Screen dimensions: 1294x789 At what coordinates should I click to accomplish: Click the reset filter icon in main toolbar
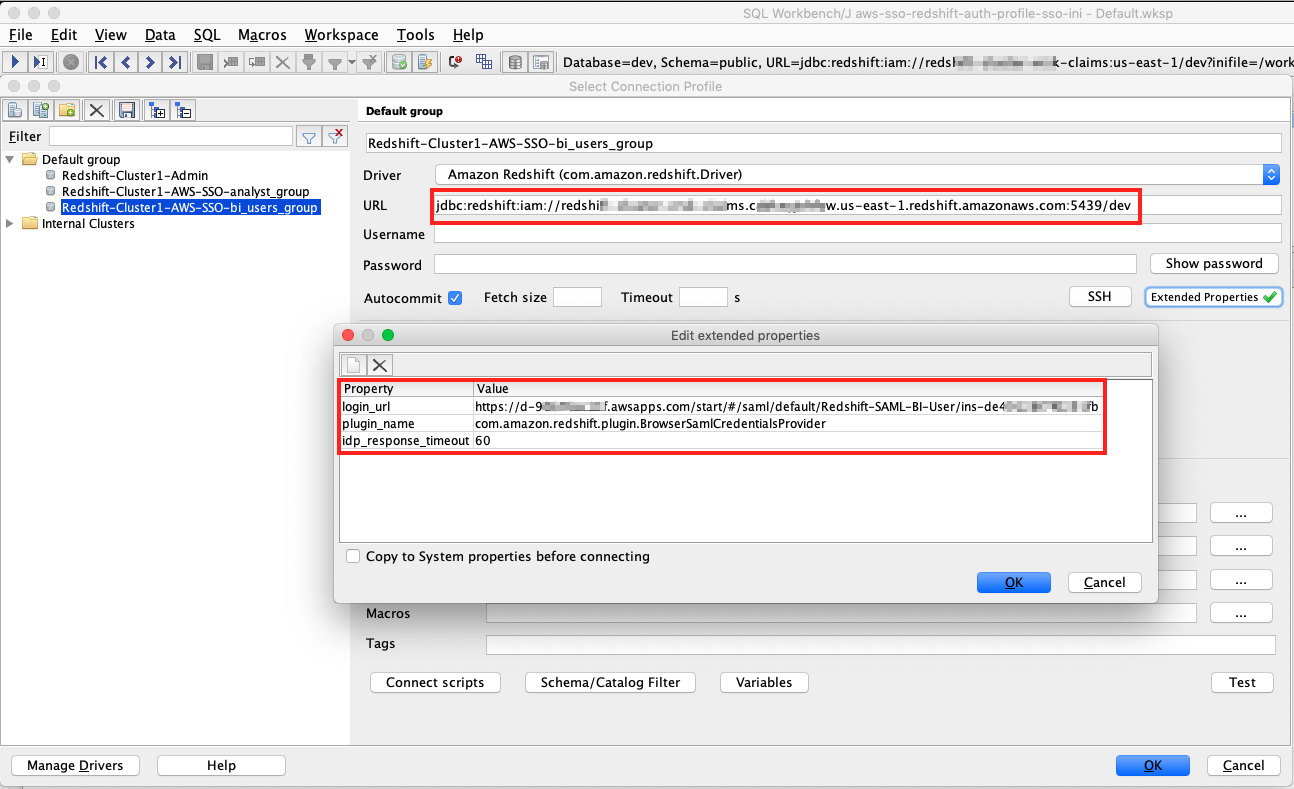point(369,62)
